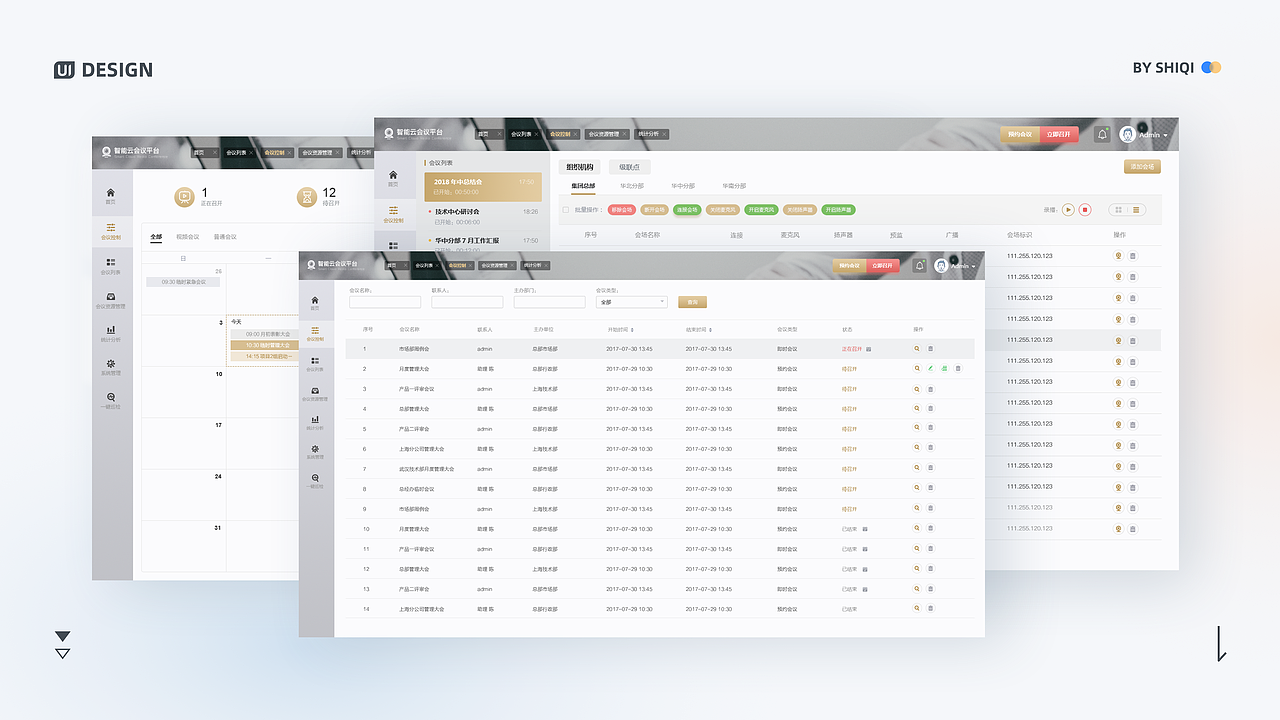Screen dimensions: 1280x720
Task: Click red 立即召开 button in front window
Action: coord(883,266)
